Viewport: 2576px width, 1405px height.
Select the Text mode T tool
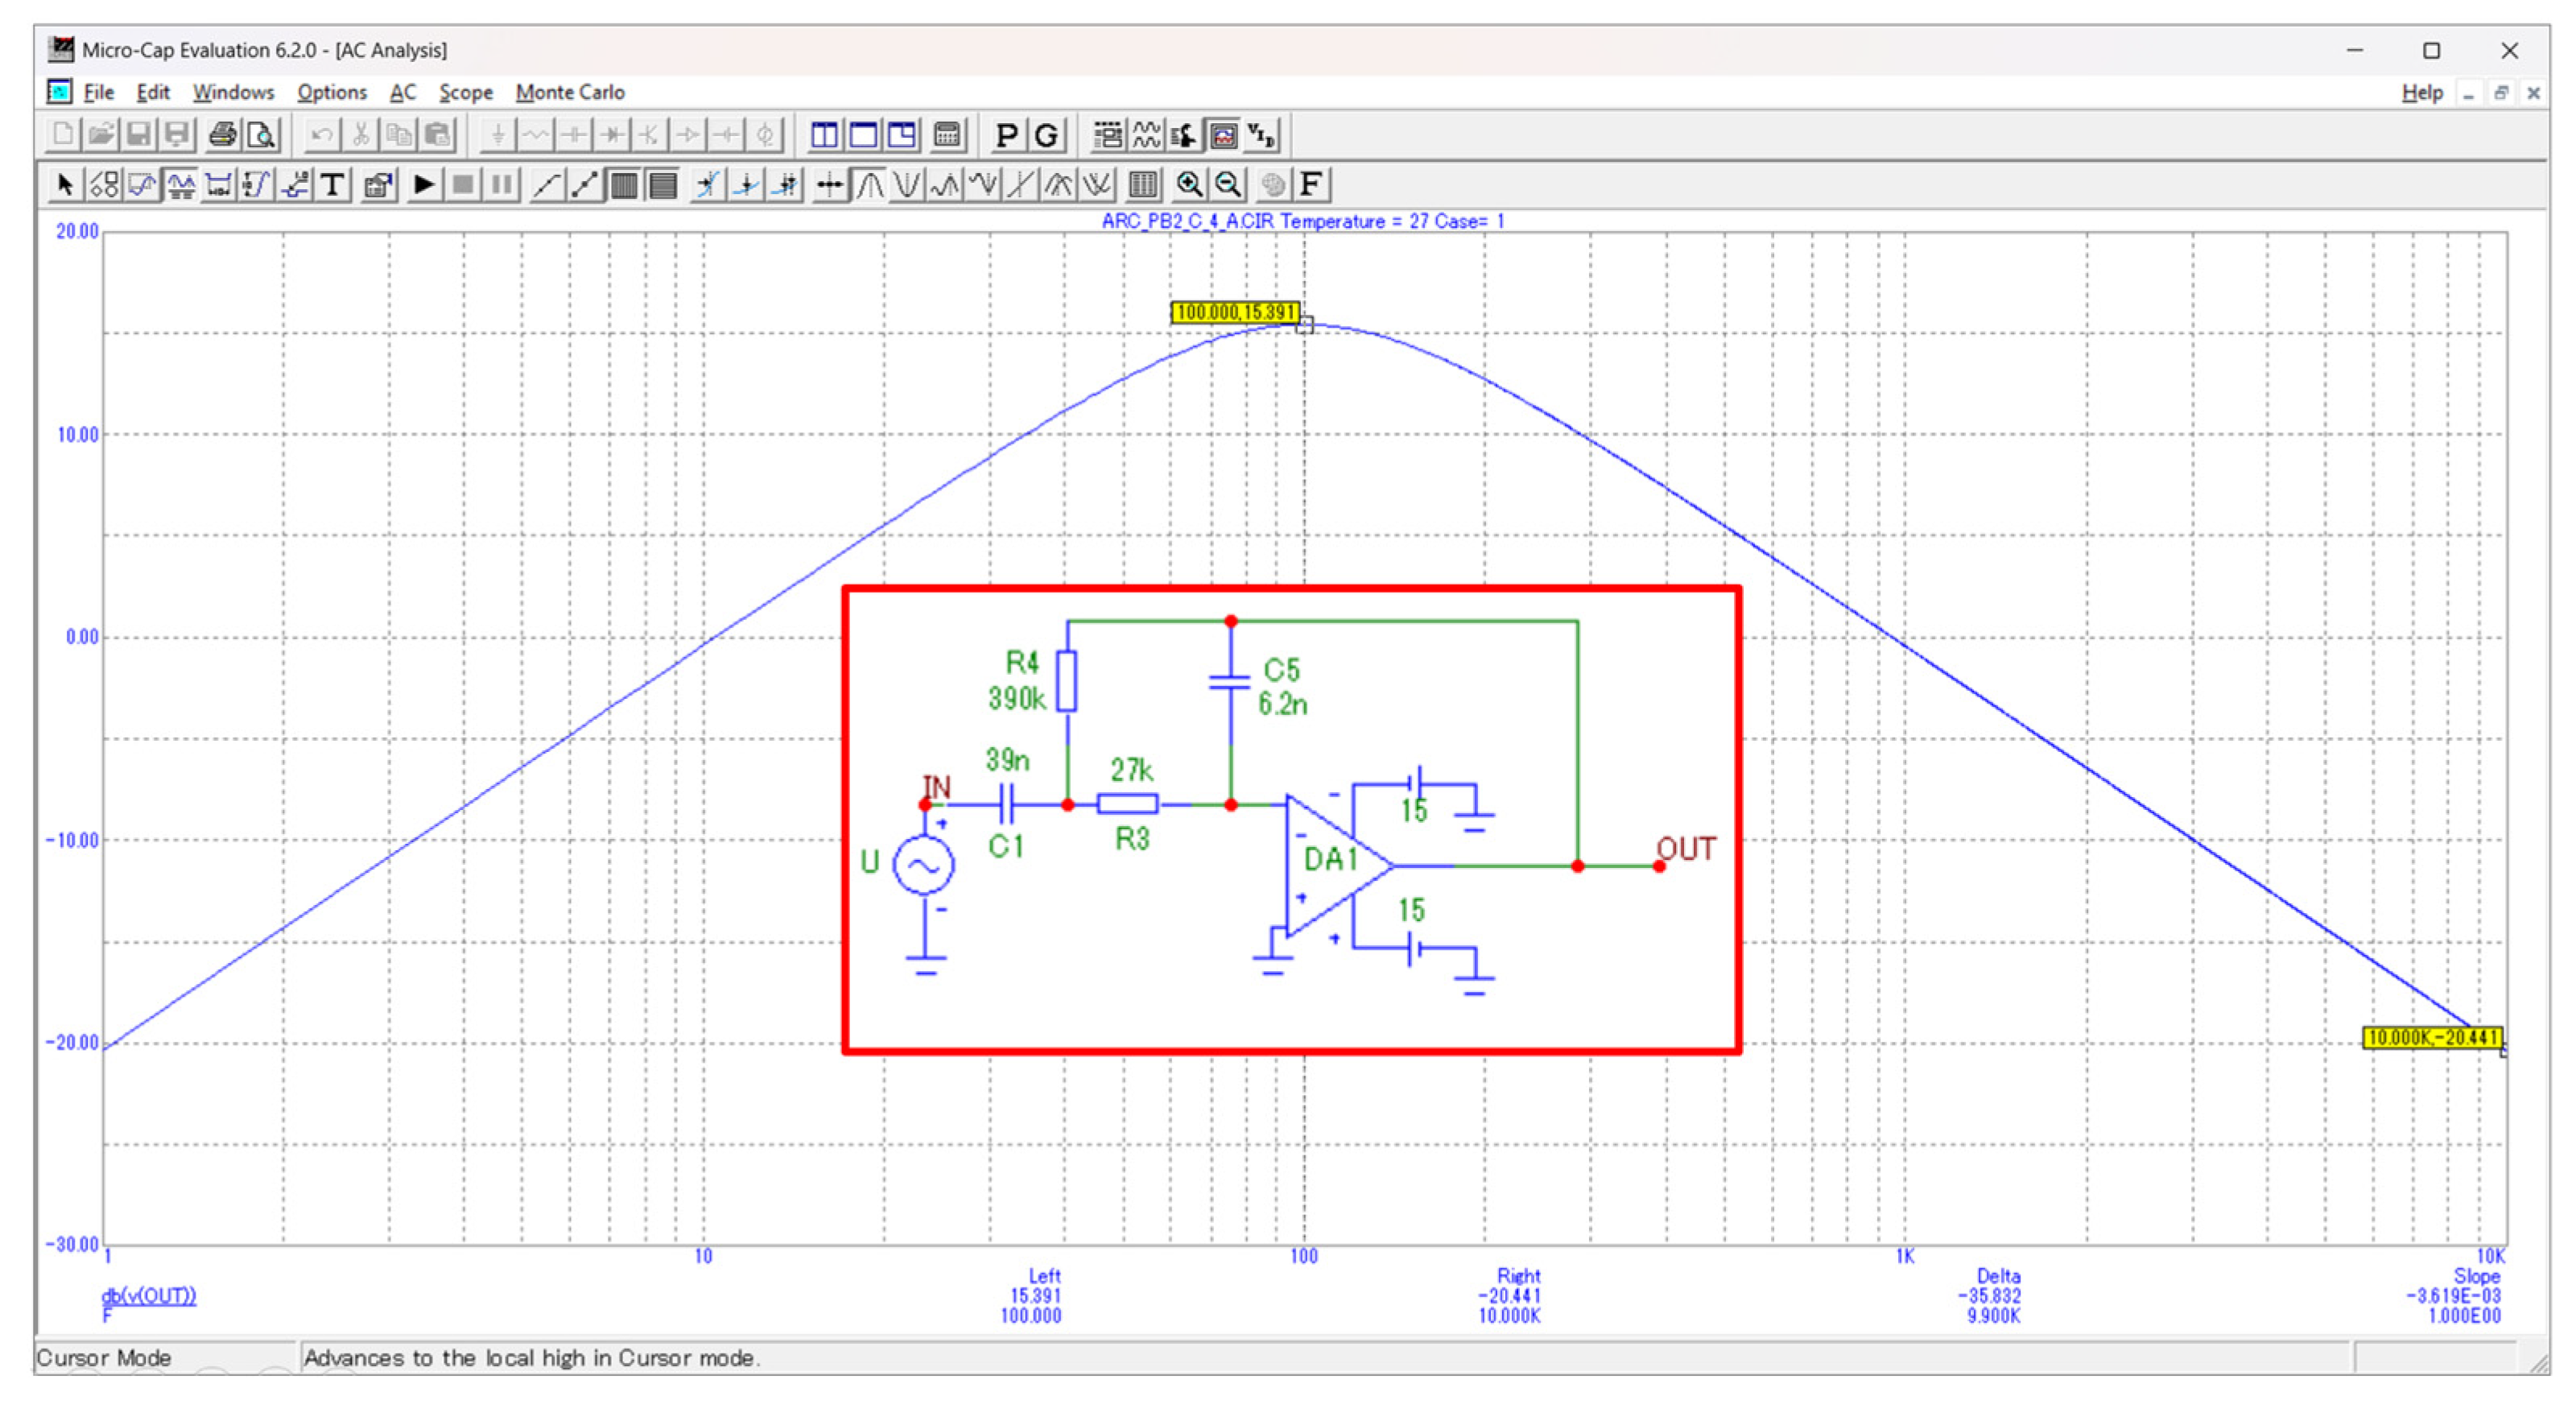click(x=333, y=185)
